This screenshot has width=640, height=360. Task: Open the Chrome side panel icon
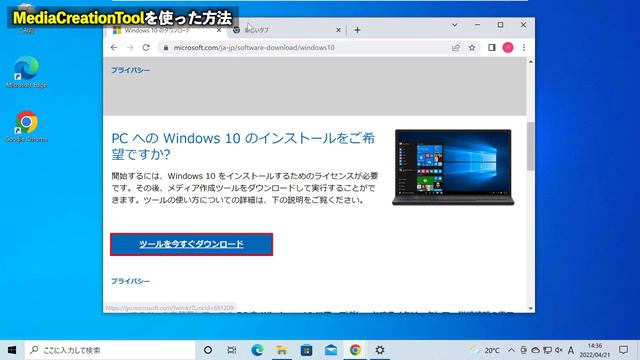[x=492, y=48]
